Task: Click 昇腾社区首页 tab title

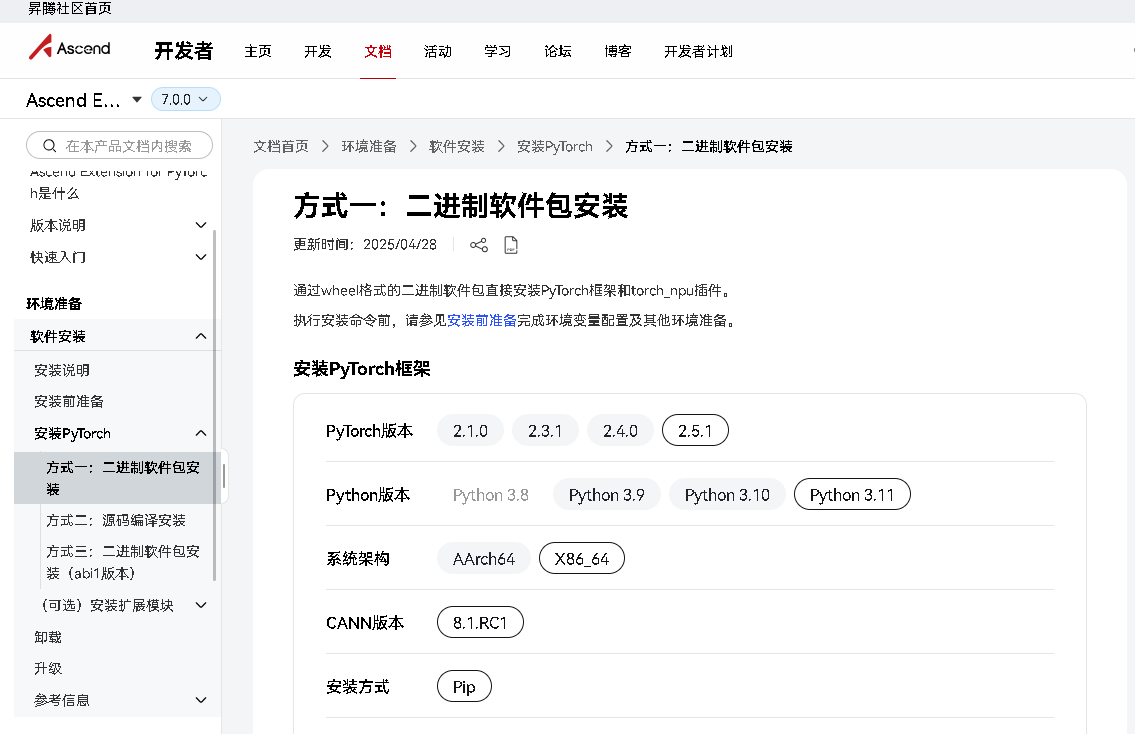Action: pyautogui.click(x=69, y=9)
